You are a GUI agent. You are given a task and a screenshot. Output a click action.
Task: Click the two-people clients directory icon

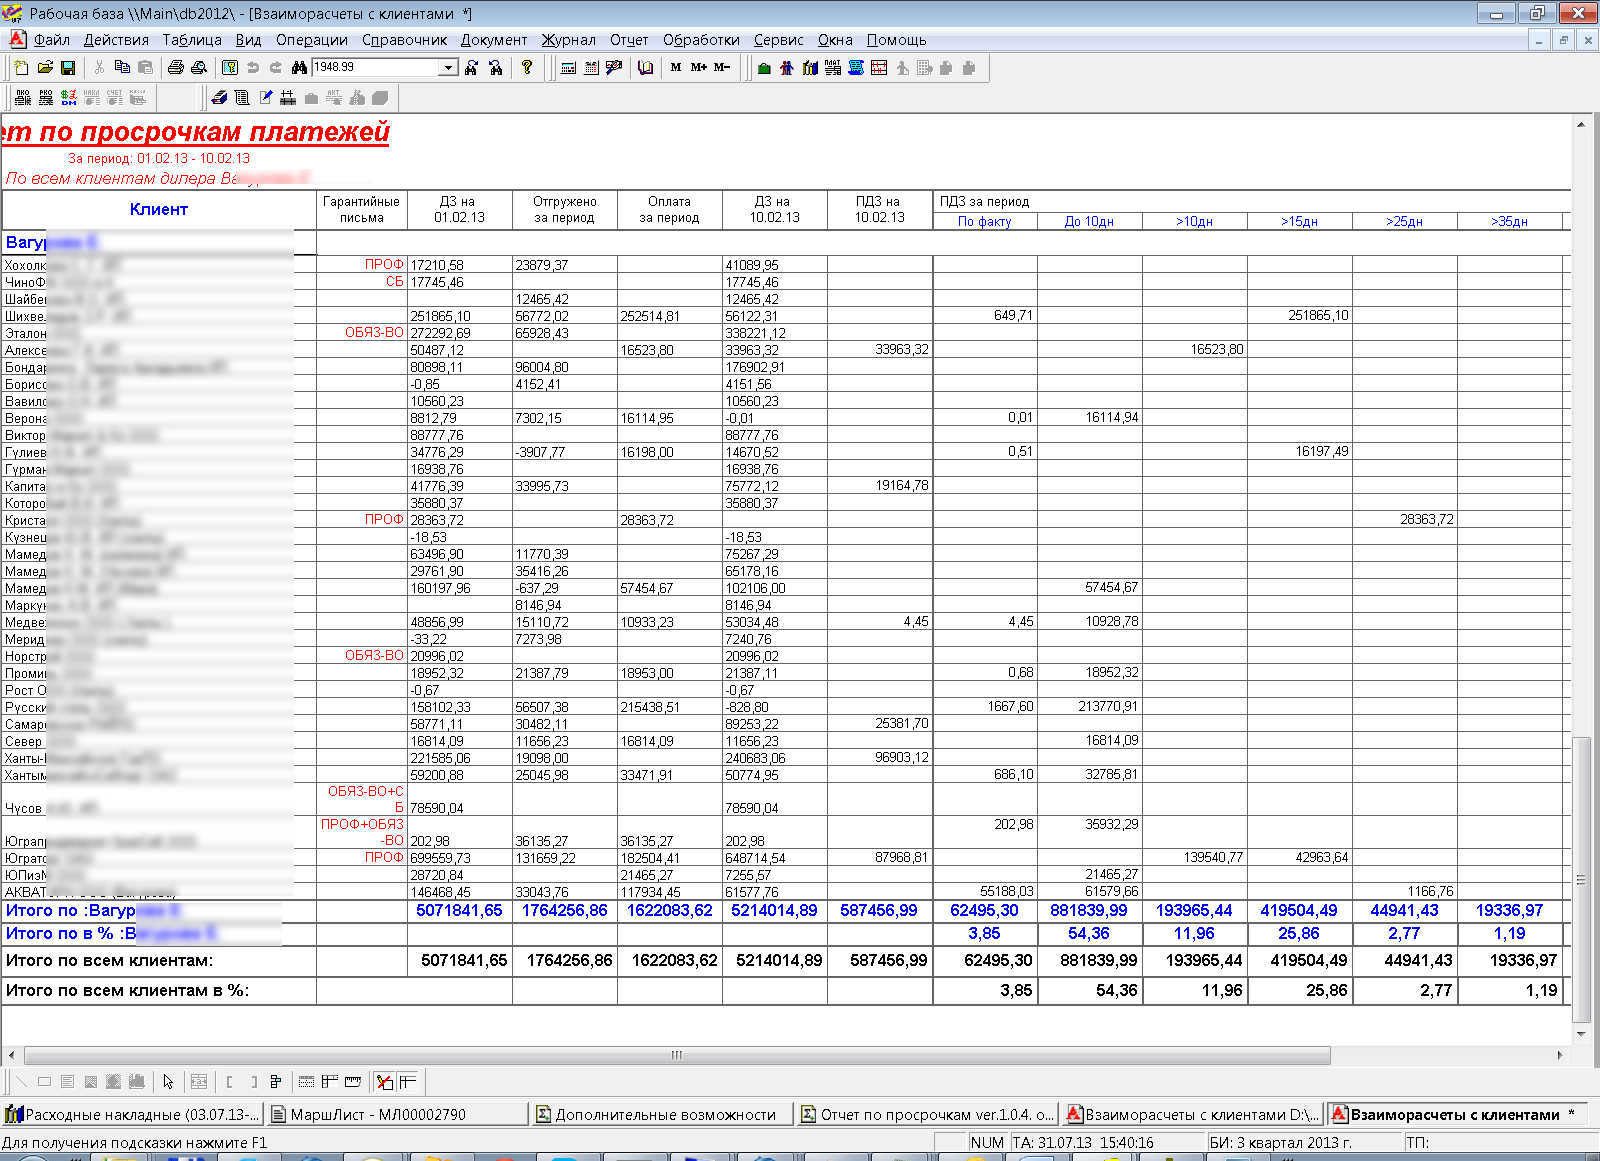pyautogui.click(x=787, y=68)
